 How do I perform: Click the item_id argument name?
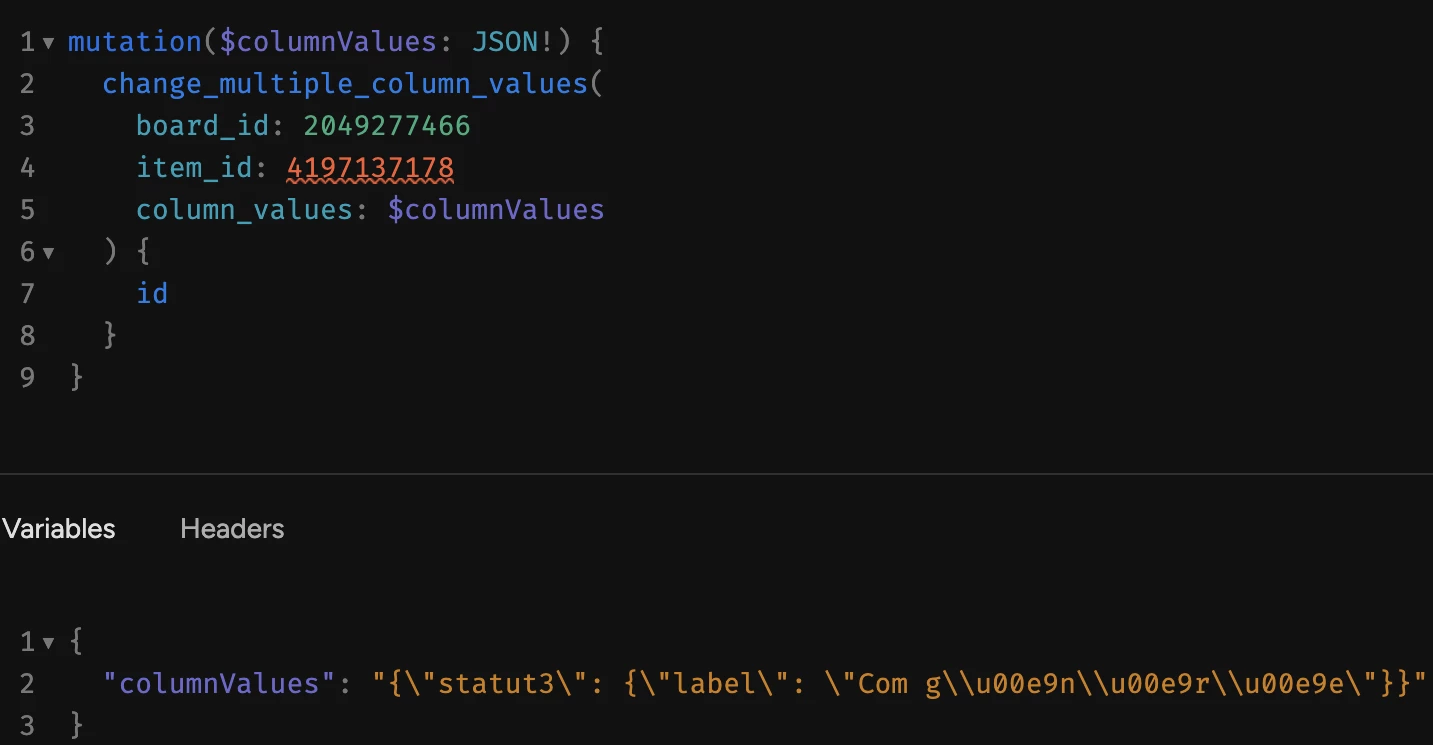pos(195,168)
